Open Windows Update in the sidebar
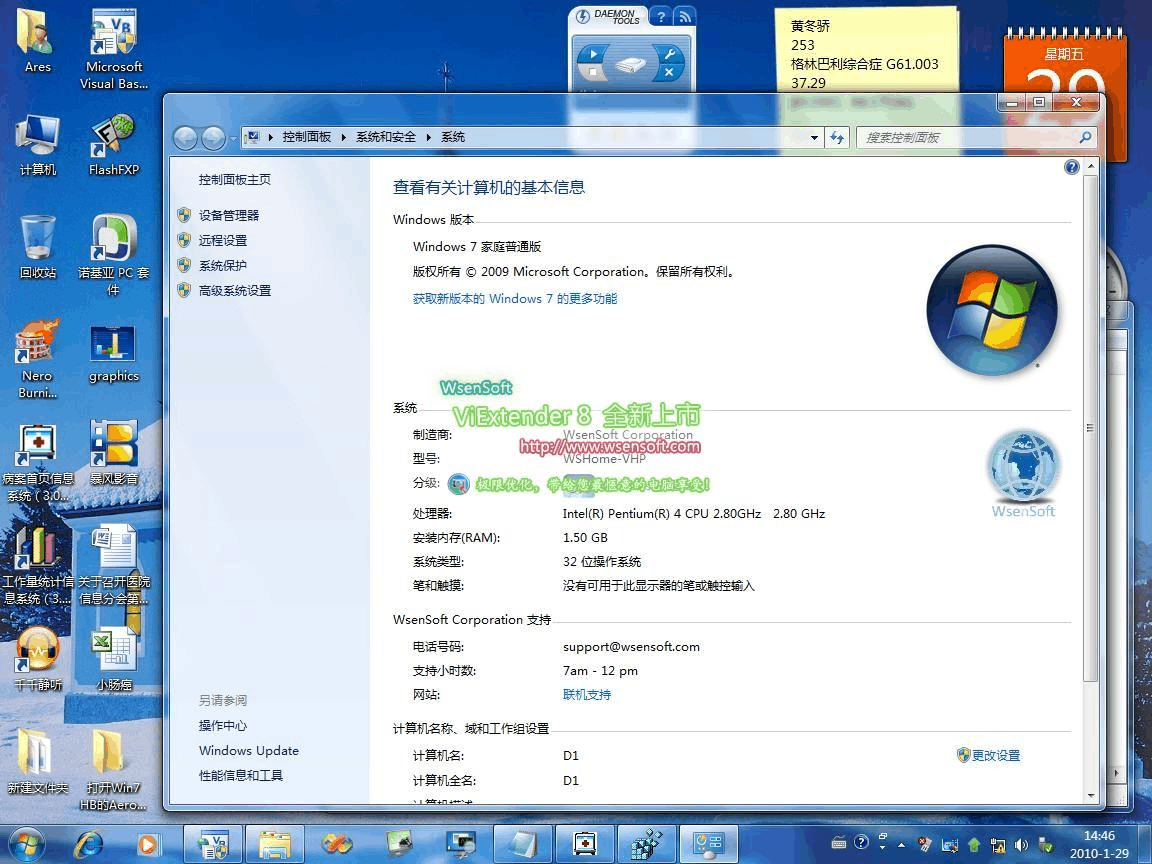 tap(248, 750)
